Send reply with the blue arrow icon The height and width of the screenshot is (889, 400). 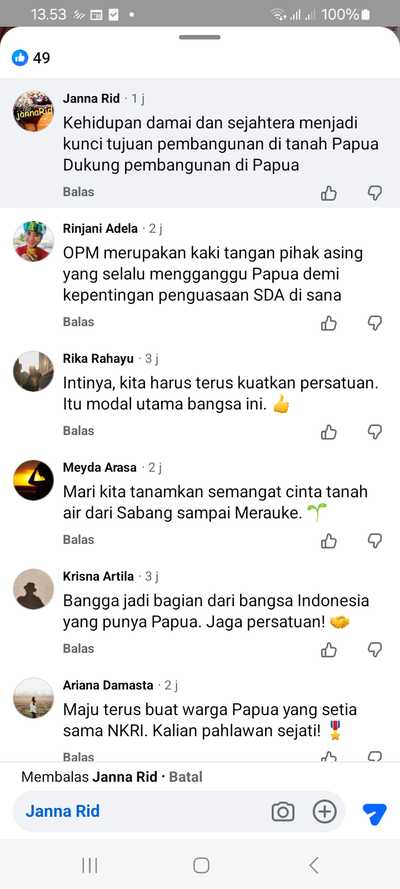(375, 813)
